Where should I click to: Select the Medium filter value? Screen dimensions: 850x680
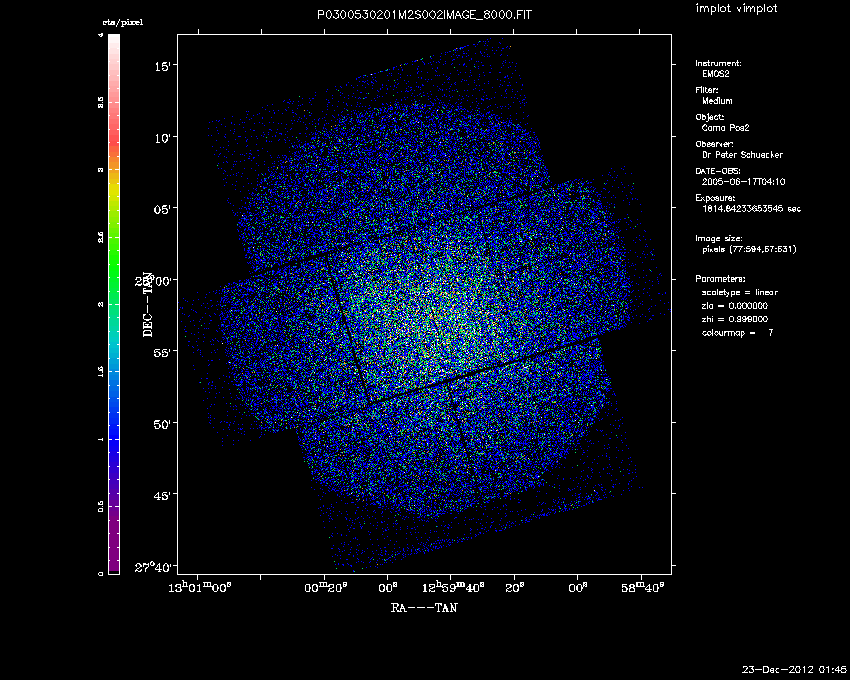[x=717, y=101]
